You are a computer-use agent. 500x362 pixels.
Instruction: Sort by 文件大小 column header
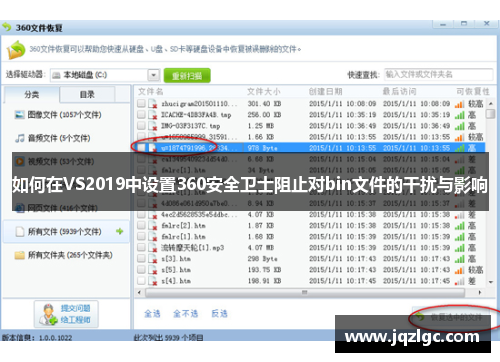[264, 91]
